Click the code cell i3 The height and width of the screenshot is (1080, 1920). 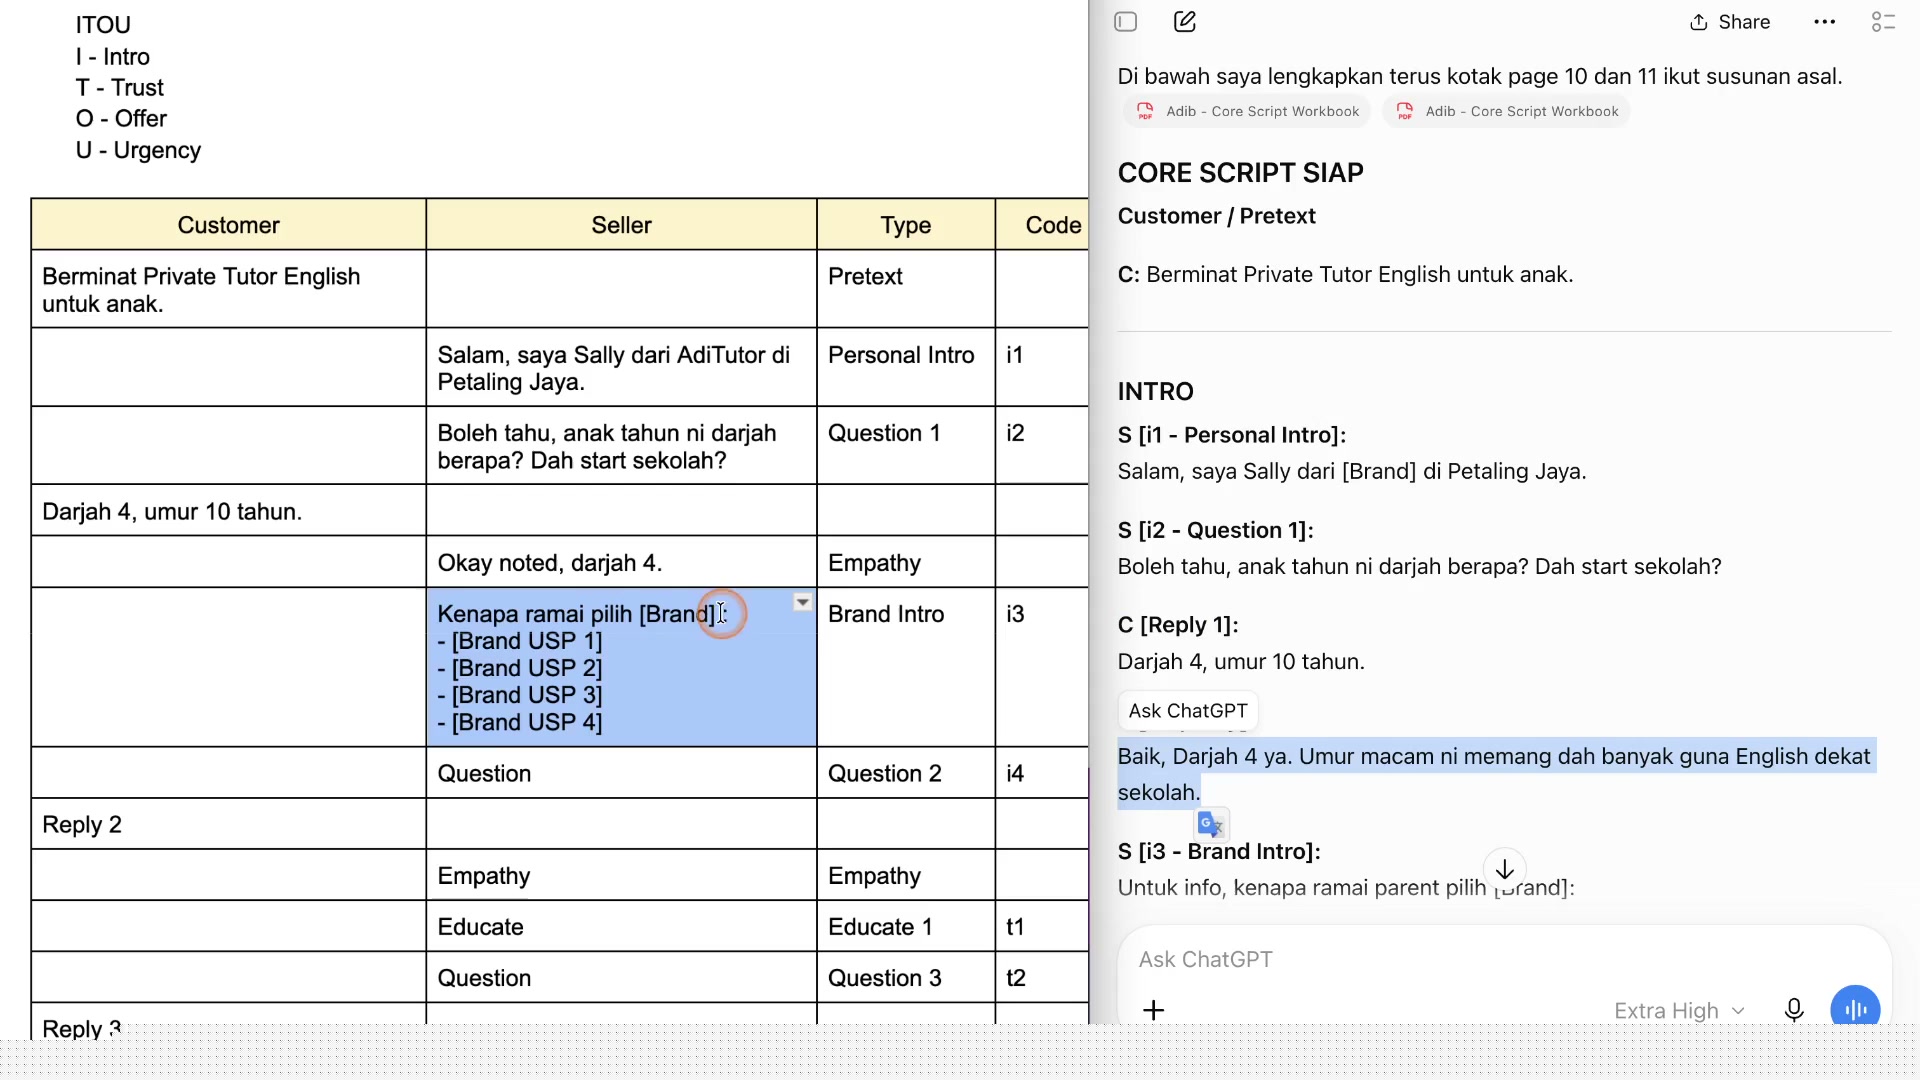click(1042, 667)
